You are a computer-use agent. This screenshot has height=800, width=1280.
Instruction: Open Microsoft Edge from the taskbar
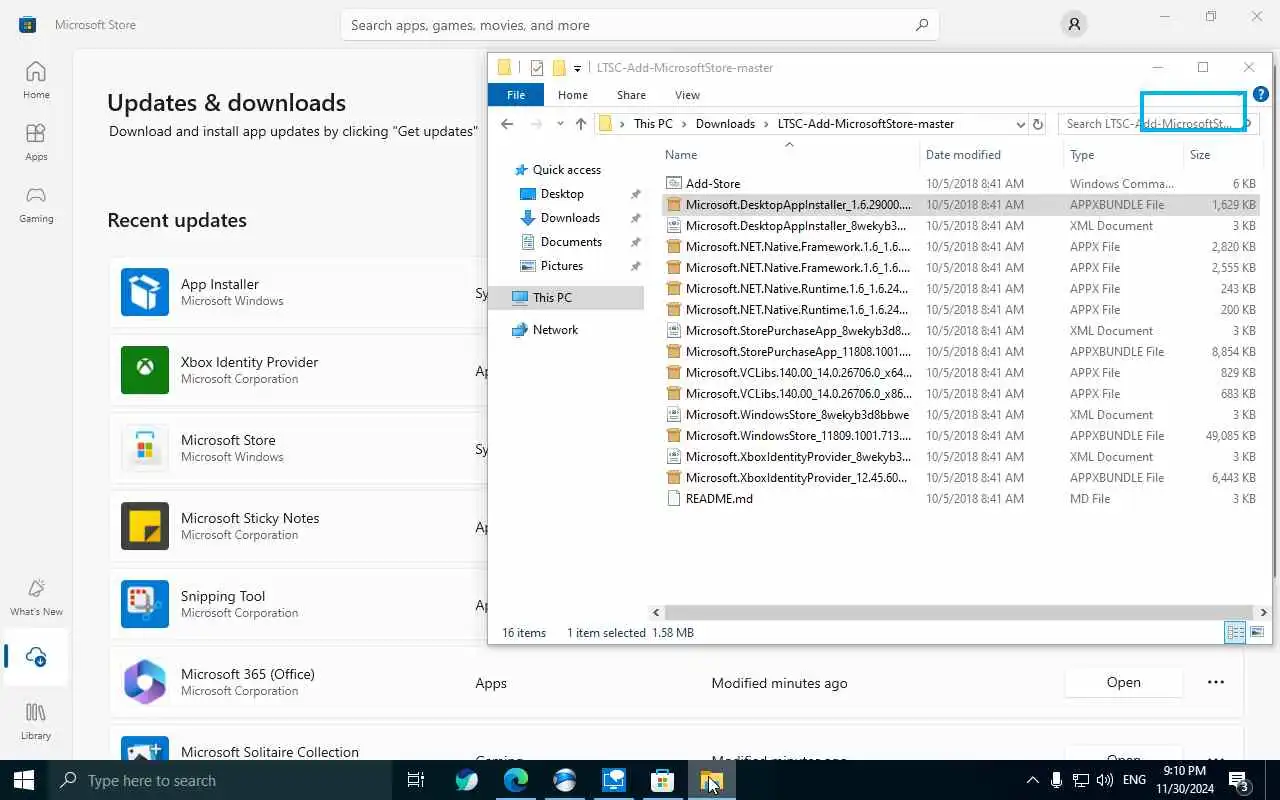[516, 780]
